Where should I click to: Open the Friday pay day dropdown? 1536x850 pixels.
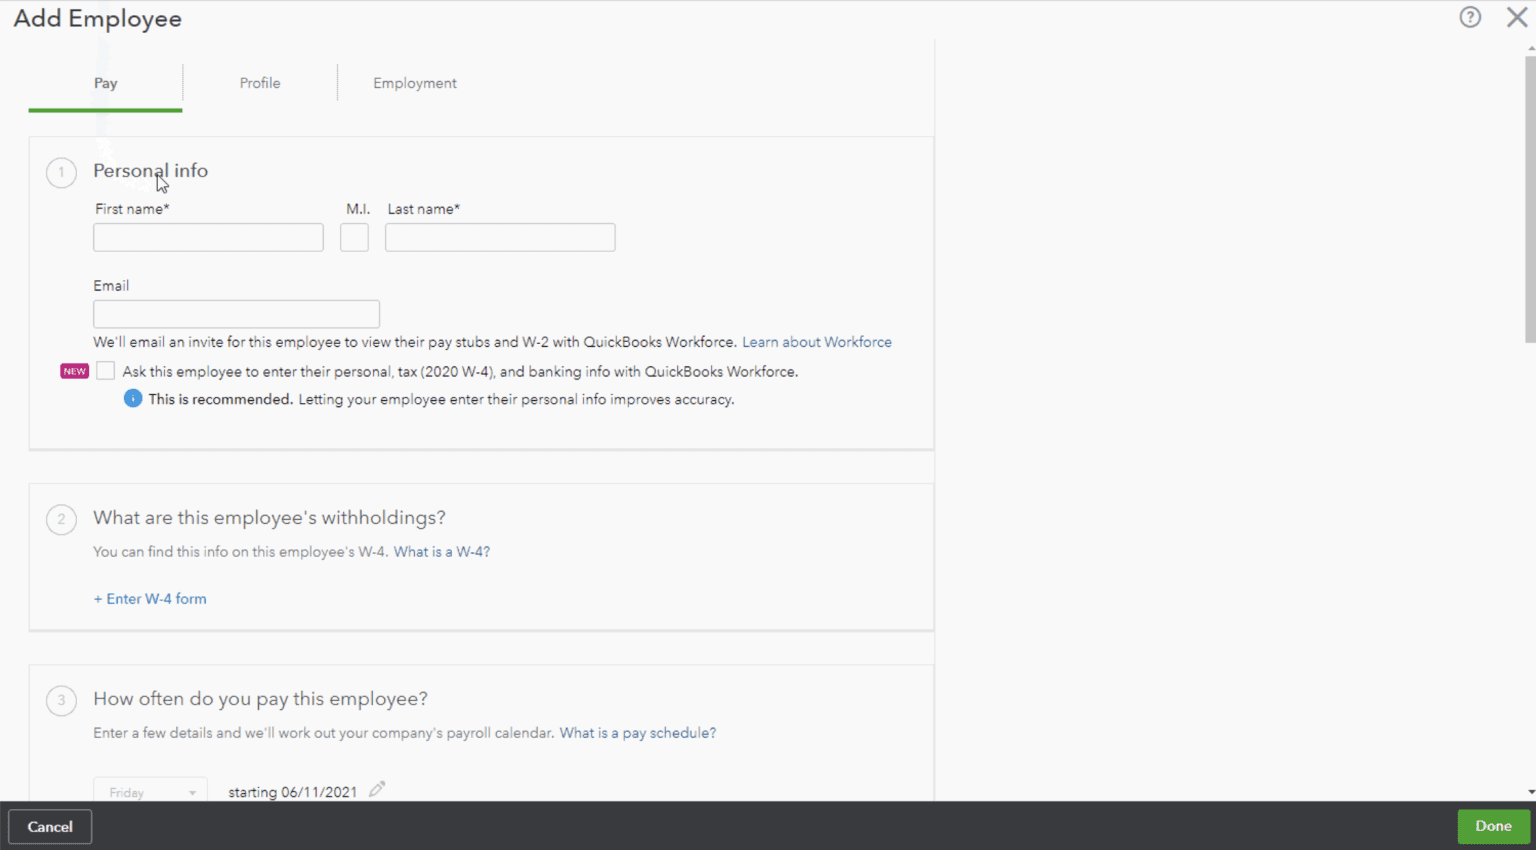point(150,791)
